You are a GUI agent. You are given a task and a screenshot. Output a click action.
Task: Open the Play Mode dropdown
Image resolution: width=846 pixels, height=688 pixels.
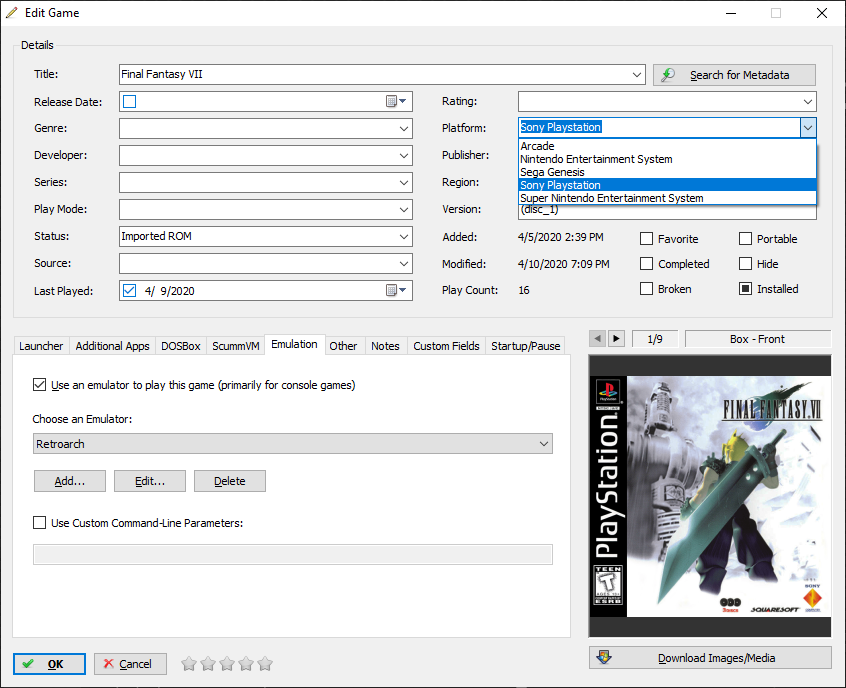point(404,209)
